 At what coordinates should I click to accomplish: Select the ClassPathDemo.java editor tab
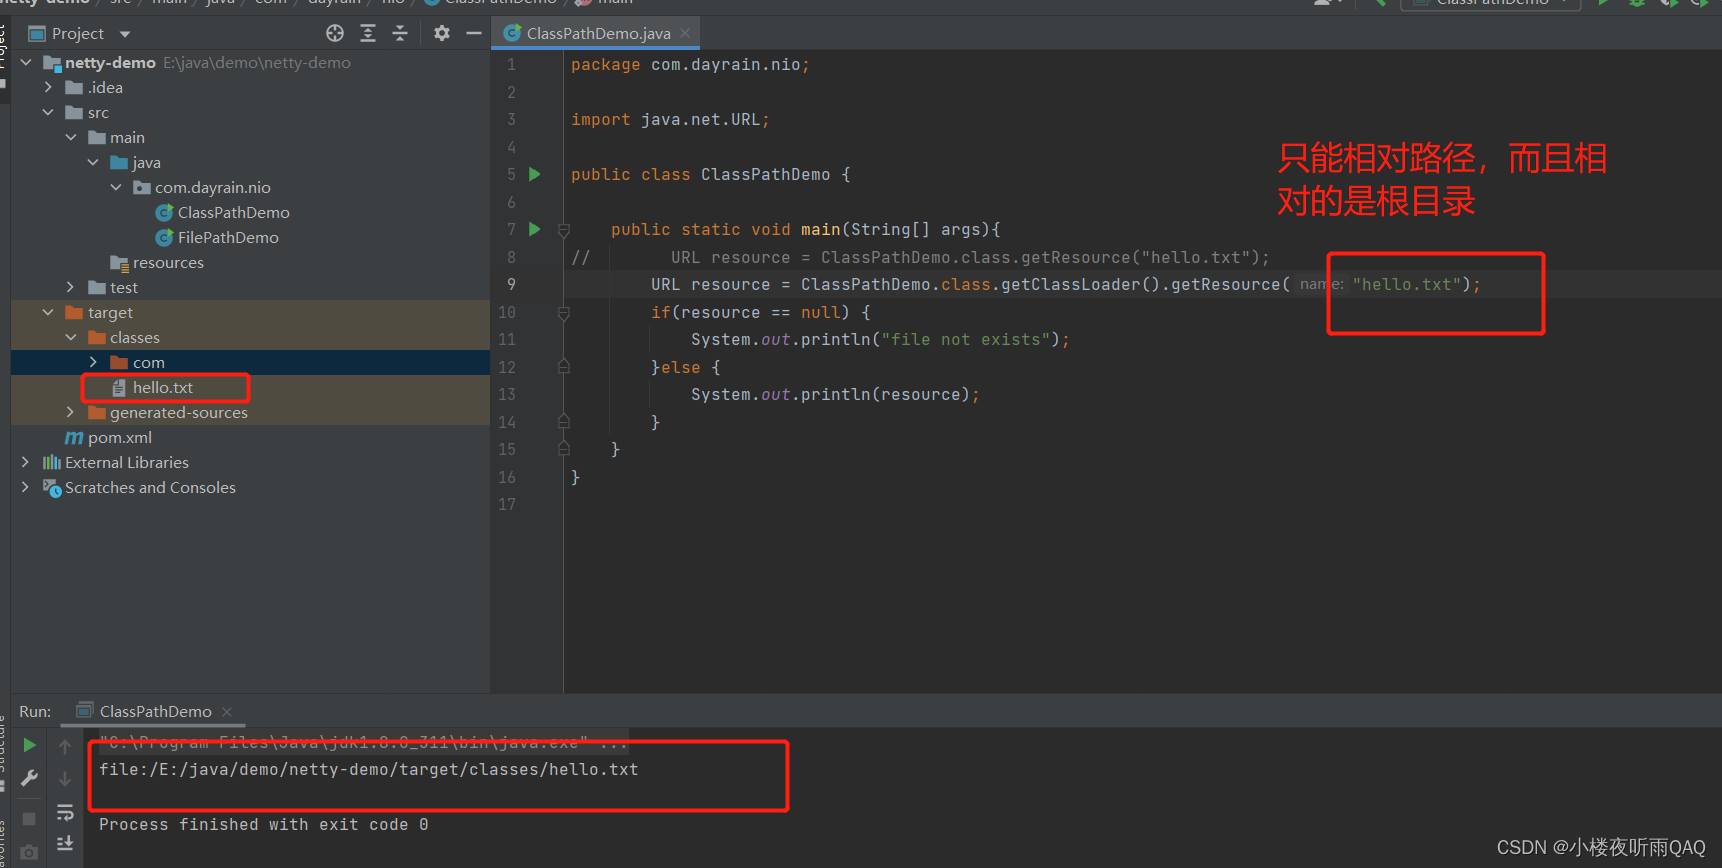(x=598, y=33)
